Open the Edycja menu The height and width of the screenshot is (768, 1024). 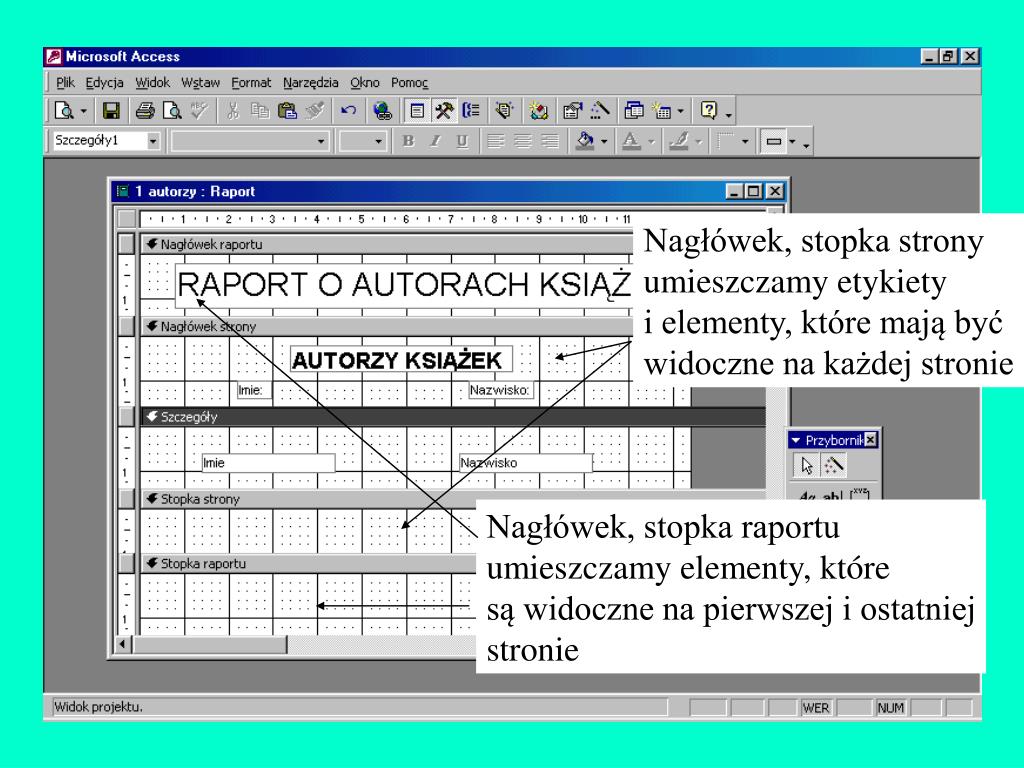coord(104,82)
